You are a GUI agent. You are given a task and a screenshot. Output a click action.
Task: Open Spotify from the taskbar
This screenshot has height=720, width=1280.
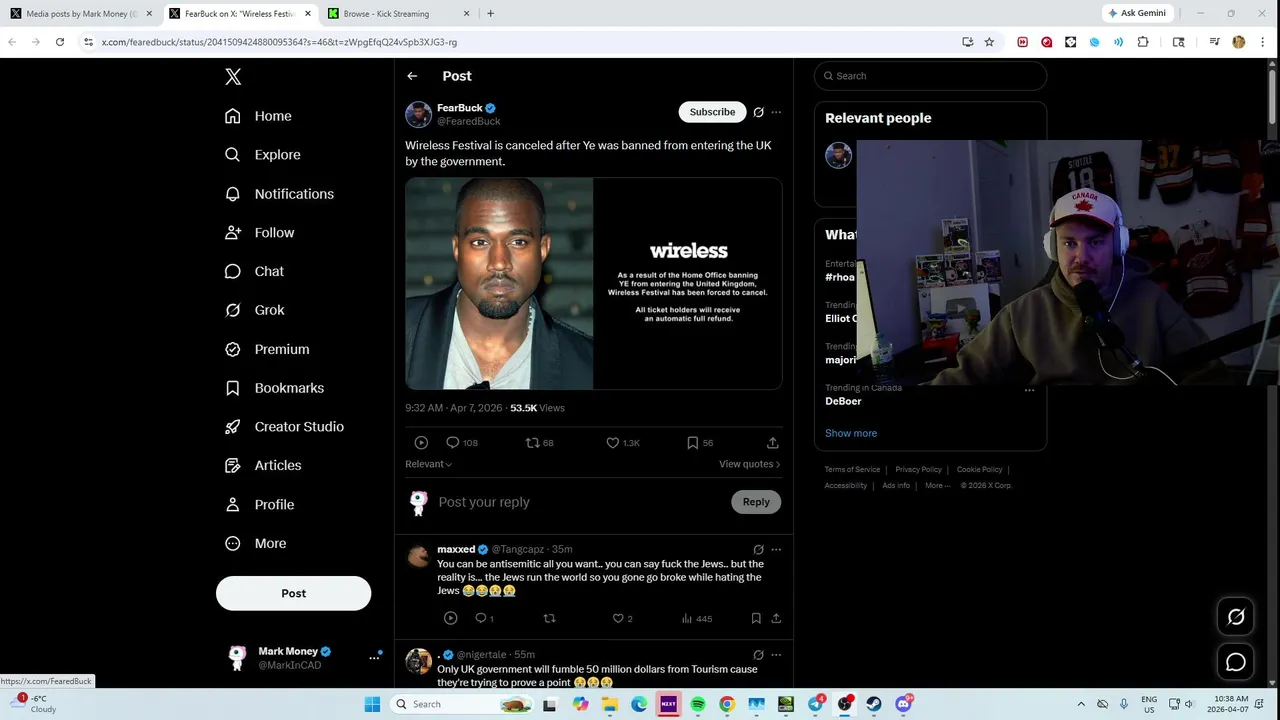click(x=698, y=704)
